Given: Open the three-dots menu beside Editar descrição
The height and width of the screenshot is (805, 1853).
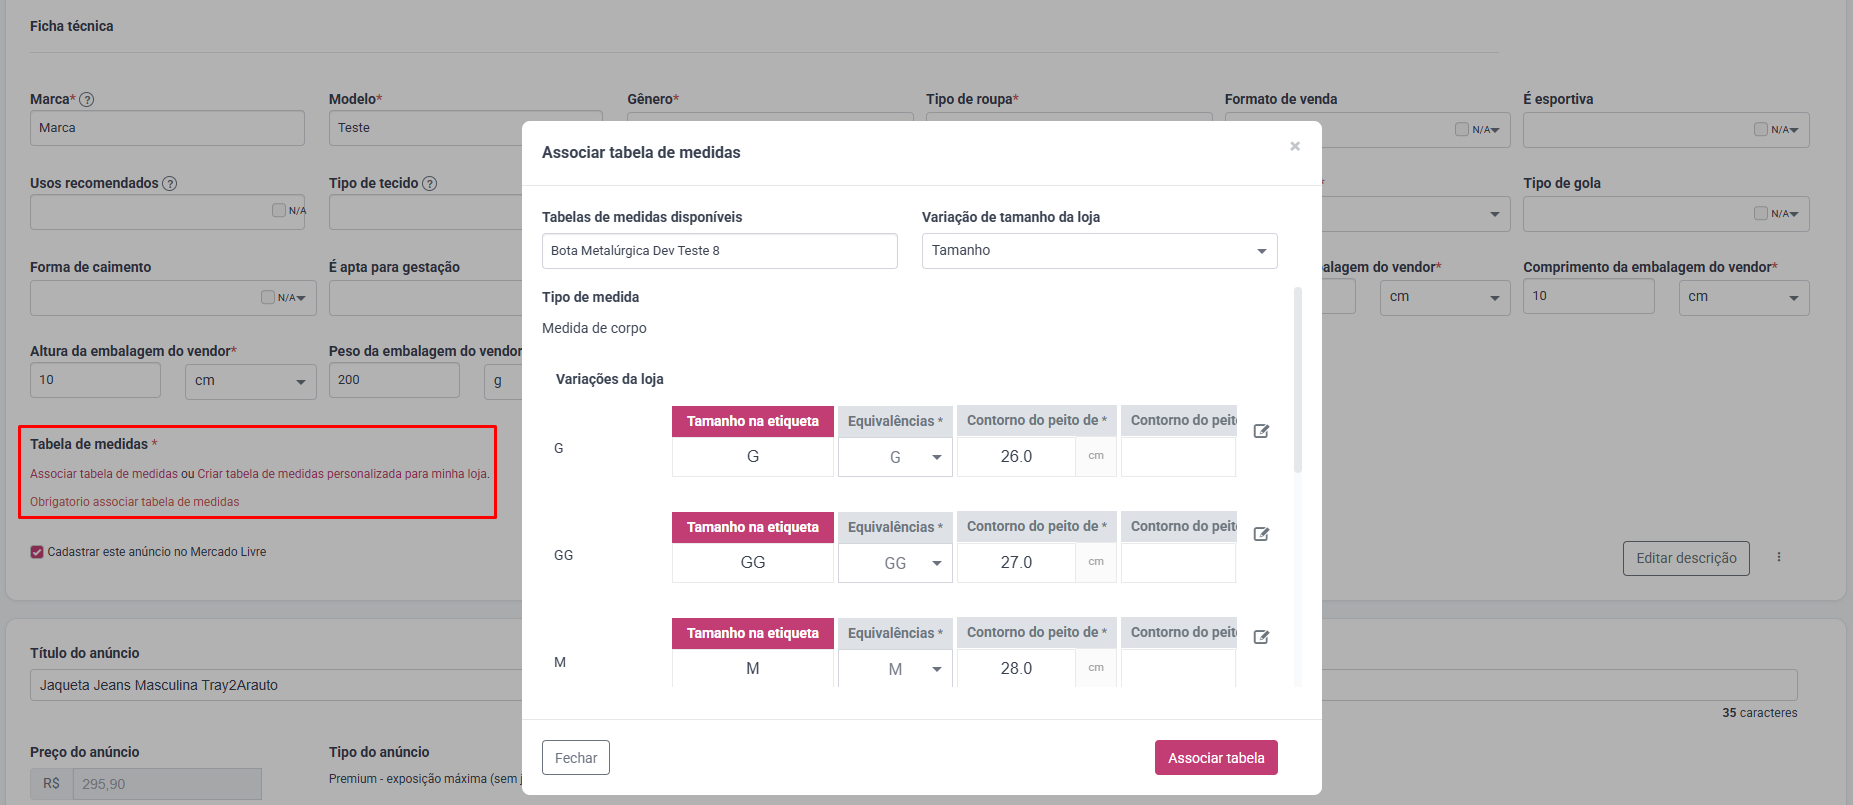Looking at the screenshot, I should click(x=1779, y=557).
